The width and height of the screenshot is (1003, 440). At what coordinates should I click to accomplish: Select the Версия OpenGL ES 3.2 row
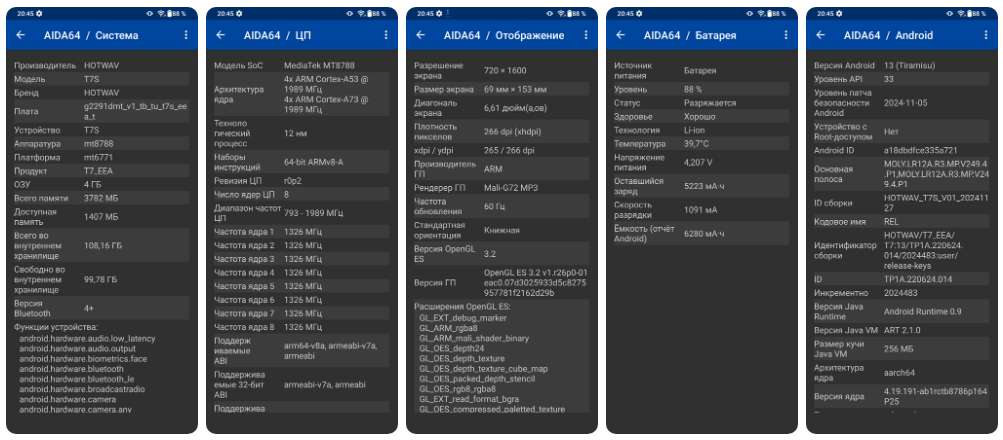(x=501, y=254)
